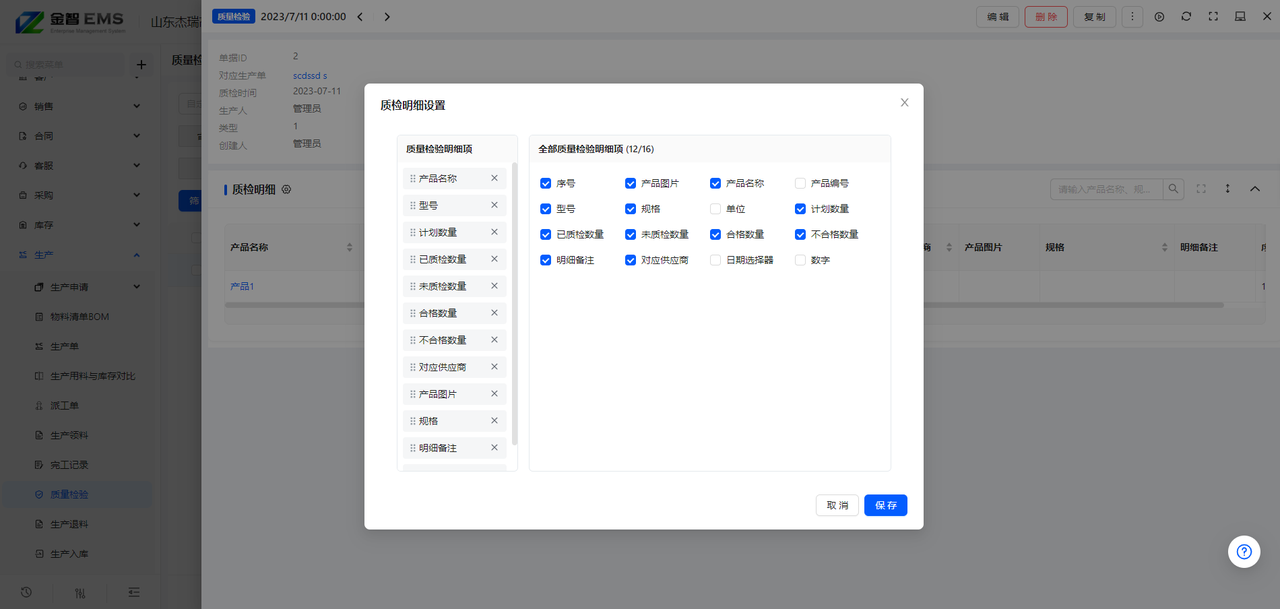Check the 产品编号 checkbox
The image size is (1280, 609).
(800, 184)
